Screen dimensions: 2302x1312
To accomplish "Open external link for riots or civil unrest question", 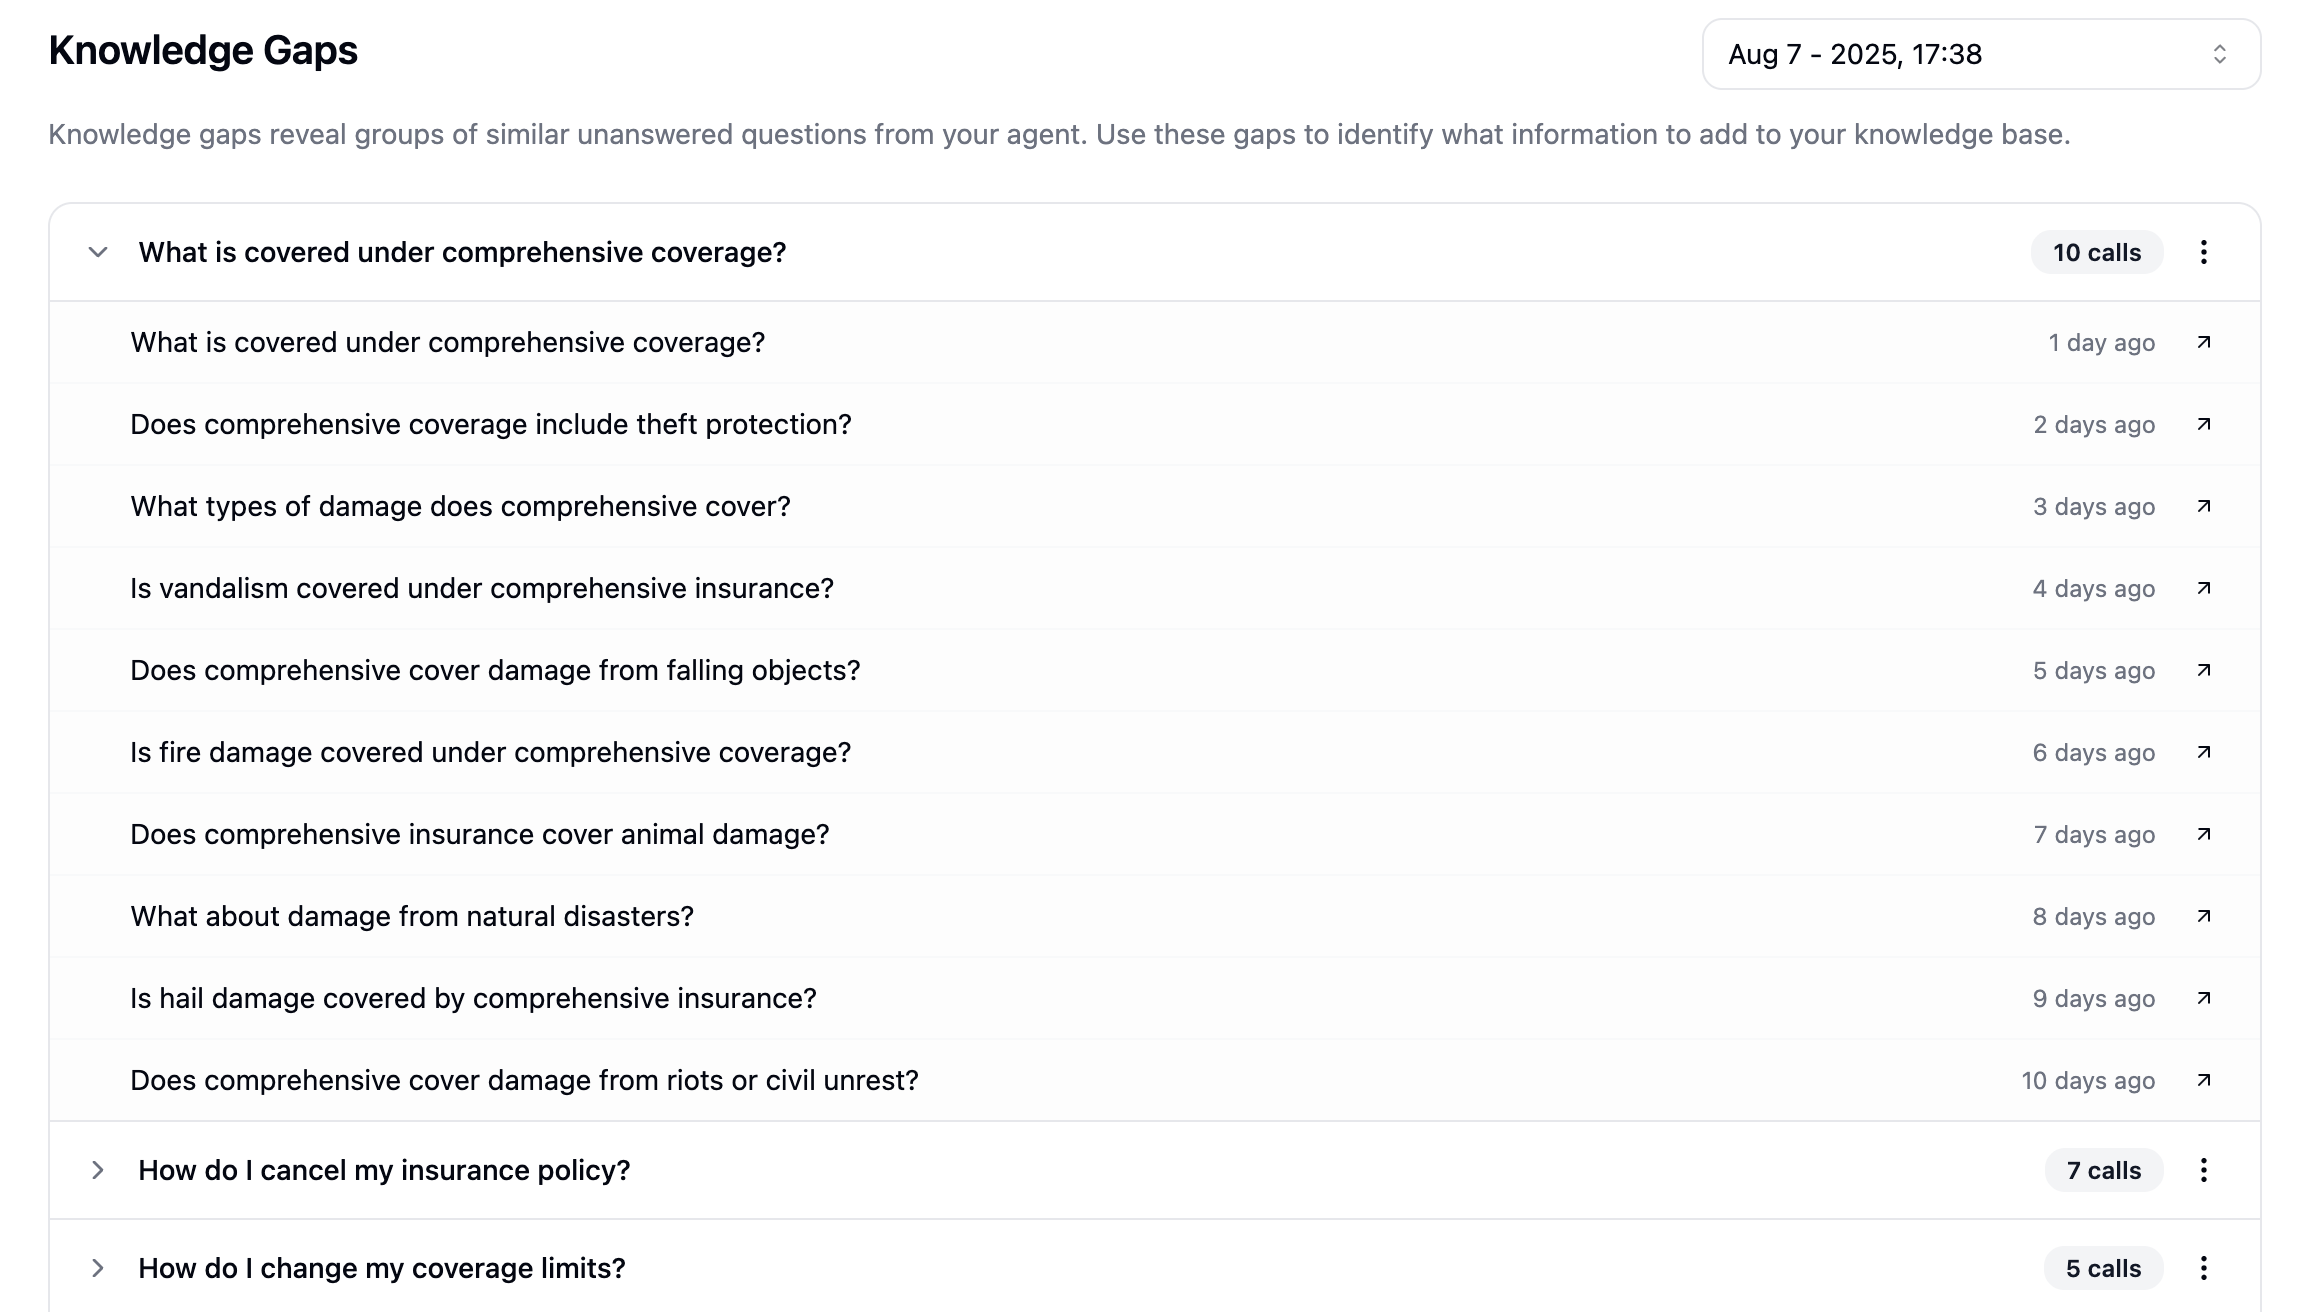I will (x=2204, y=1081).
